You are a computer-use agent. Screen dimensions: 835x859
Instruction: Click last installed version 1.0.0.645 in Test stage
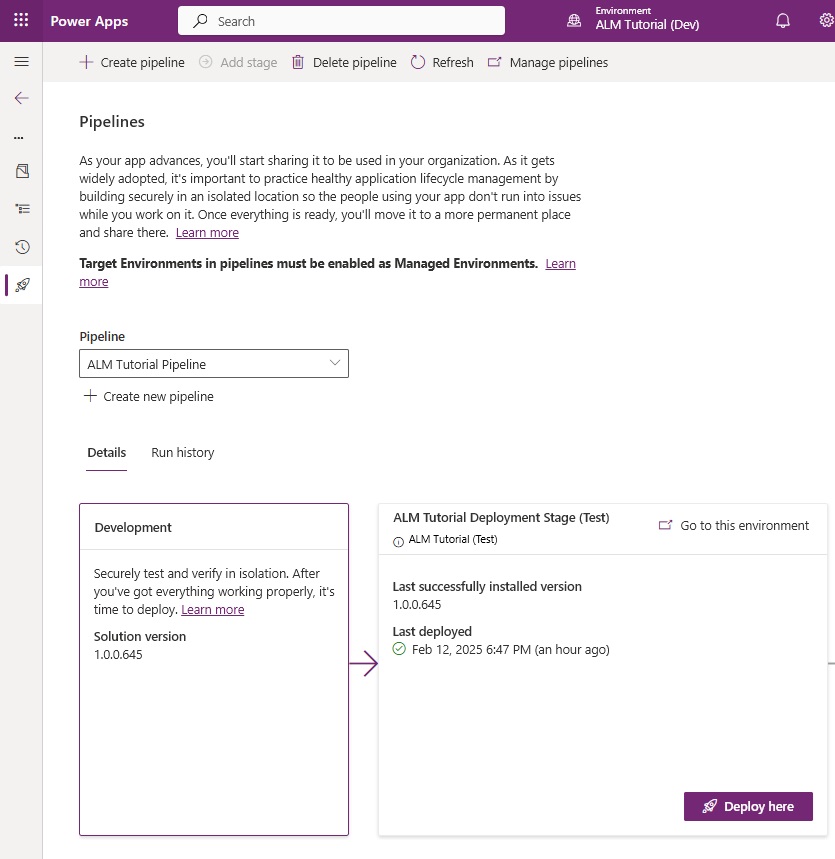[x=417, y=605]
